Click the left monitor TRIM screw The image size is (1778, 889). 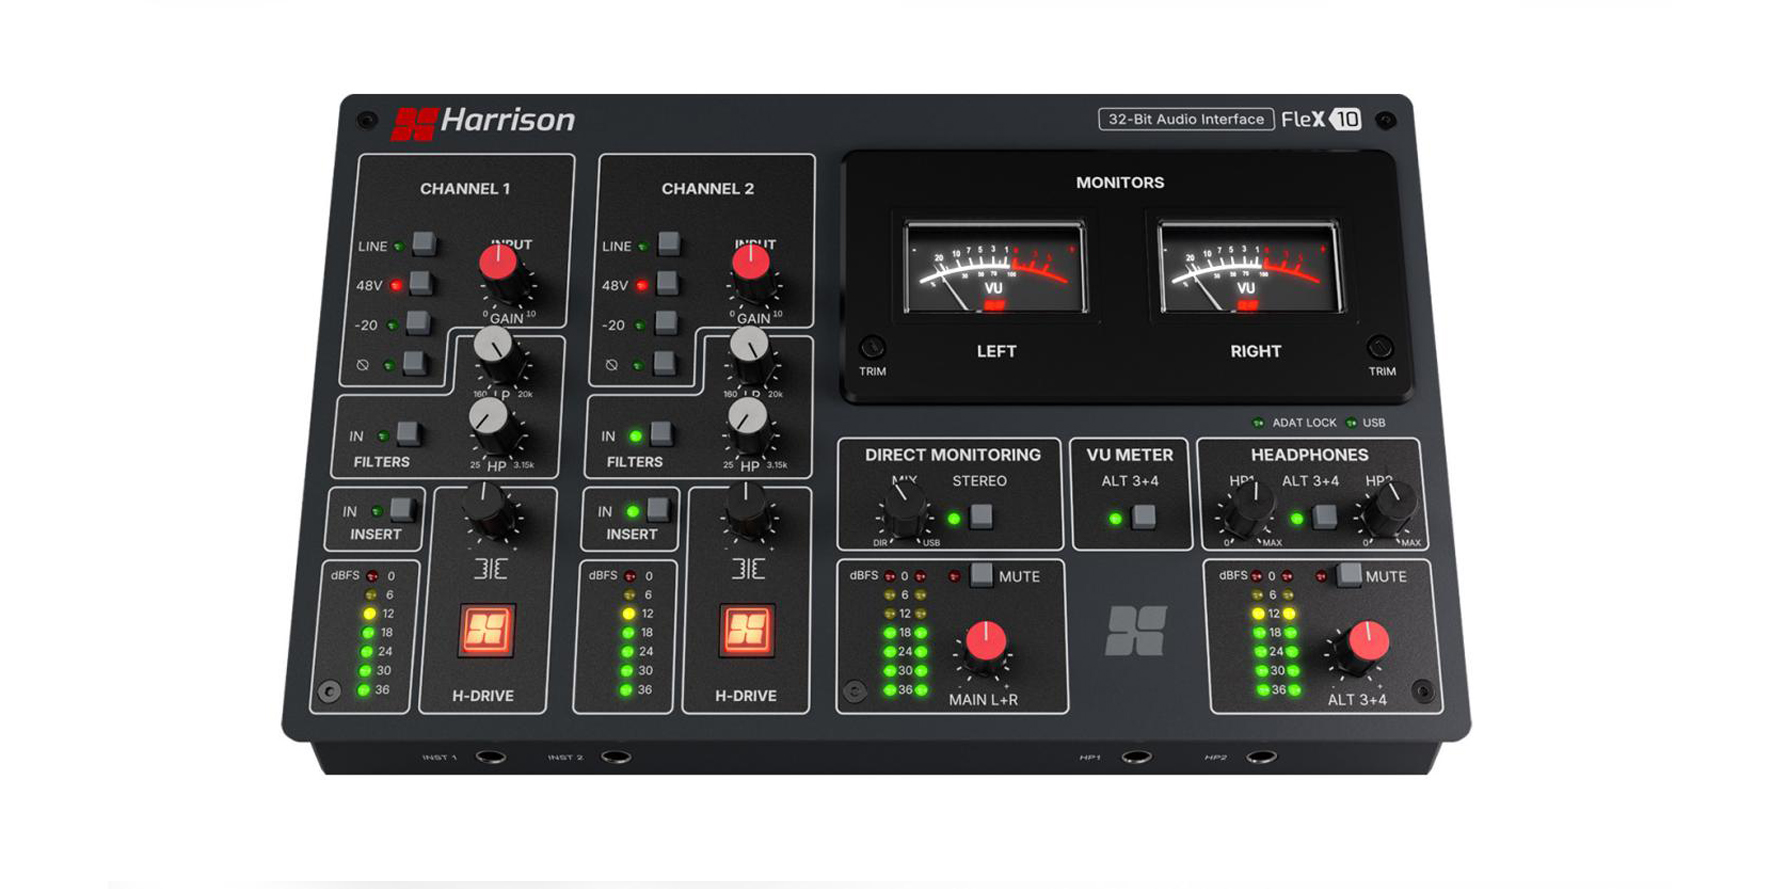pos(872,347)
